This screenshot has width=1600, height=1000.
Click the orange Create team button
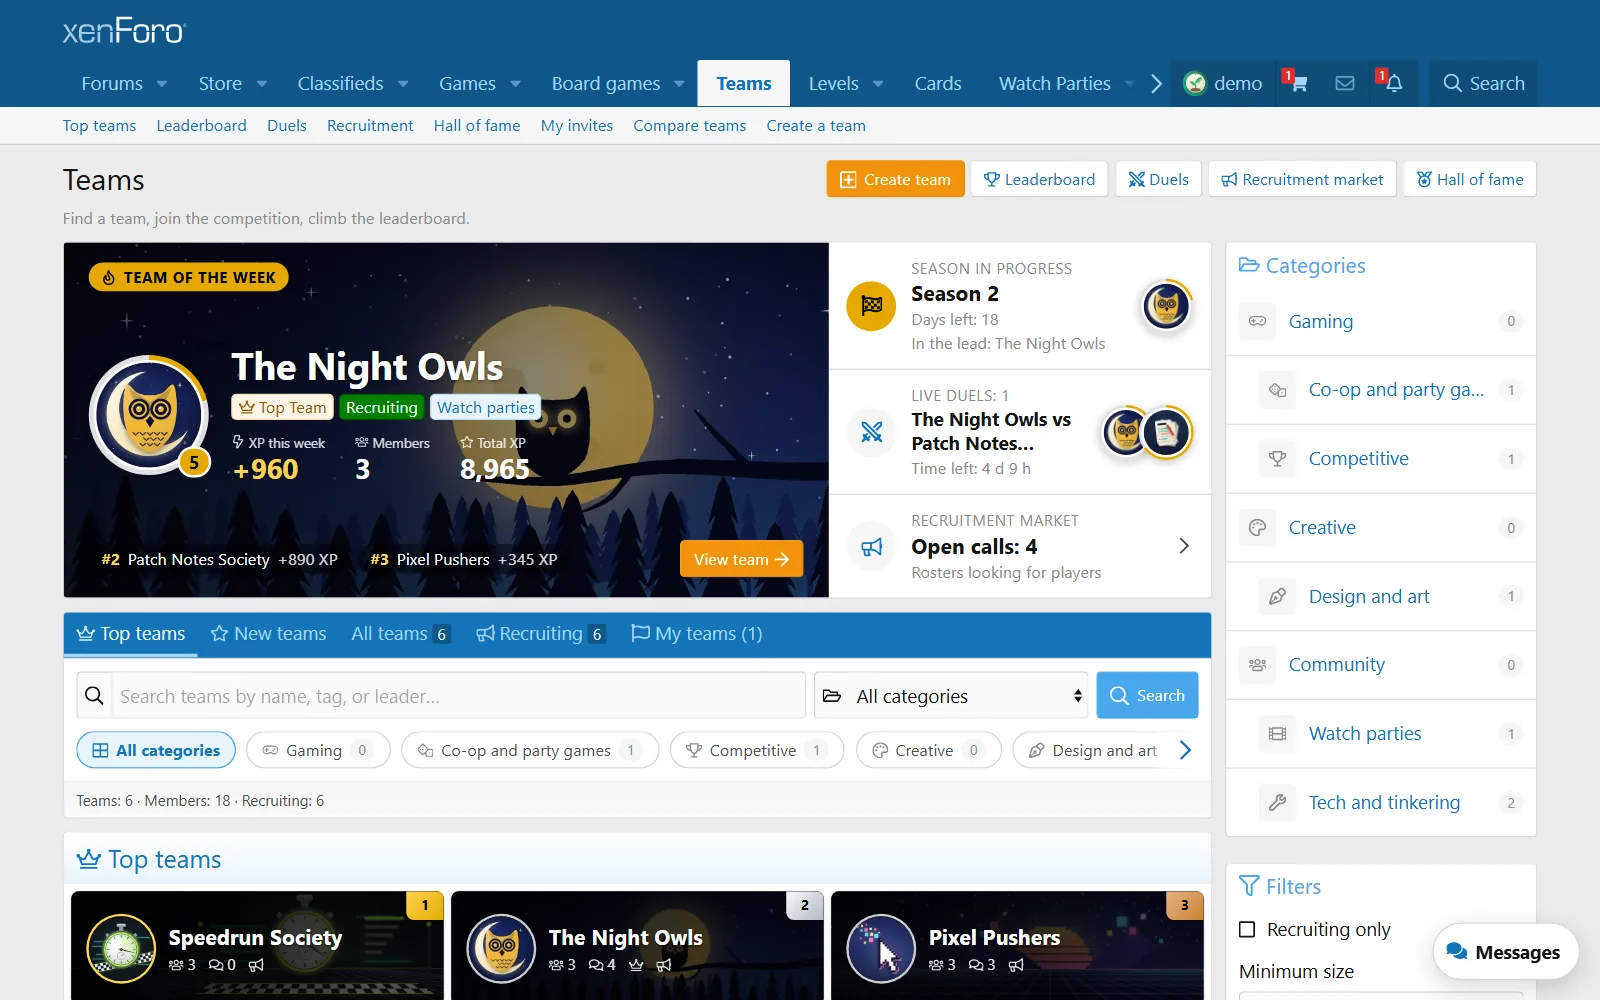point(895,179)
